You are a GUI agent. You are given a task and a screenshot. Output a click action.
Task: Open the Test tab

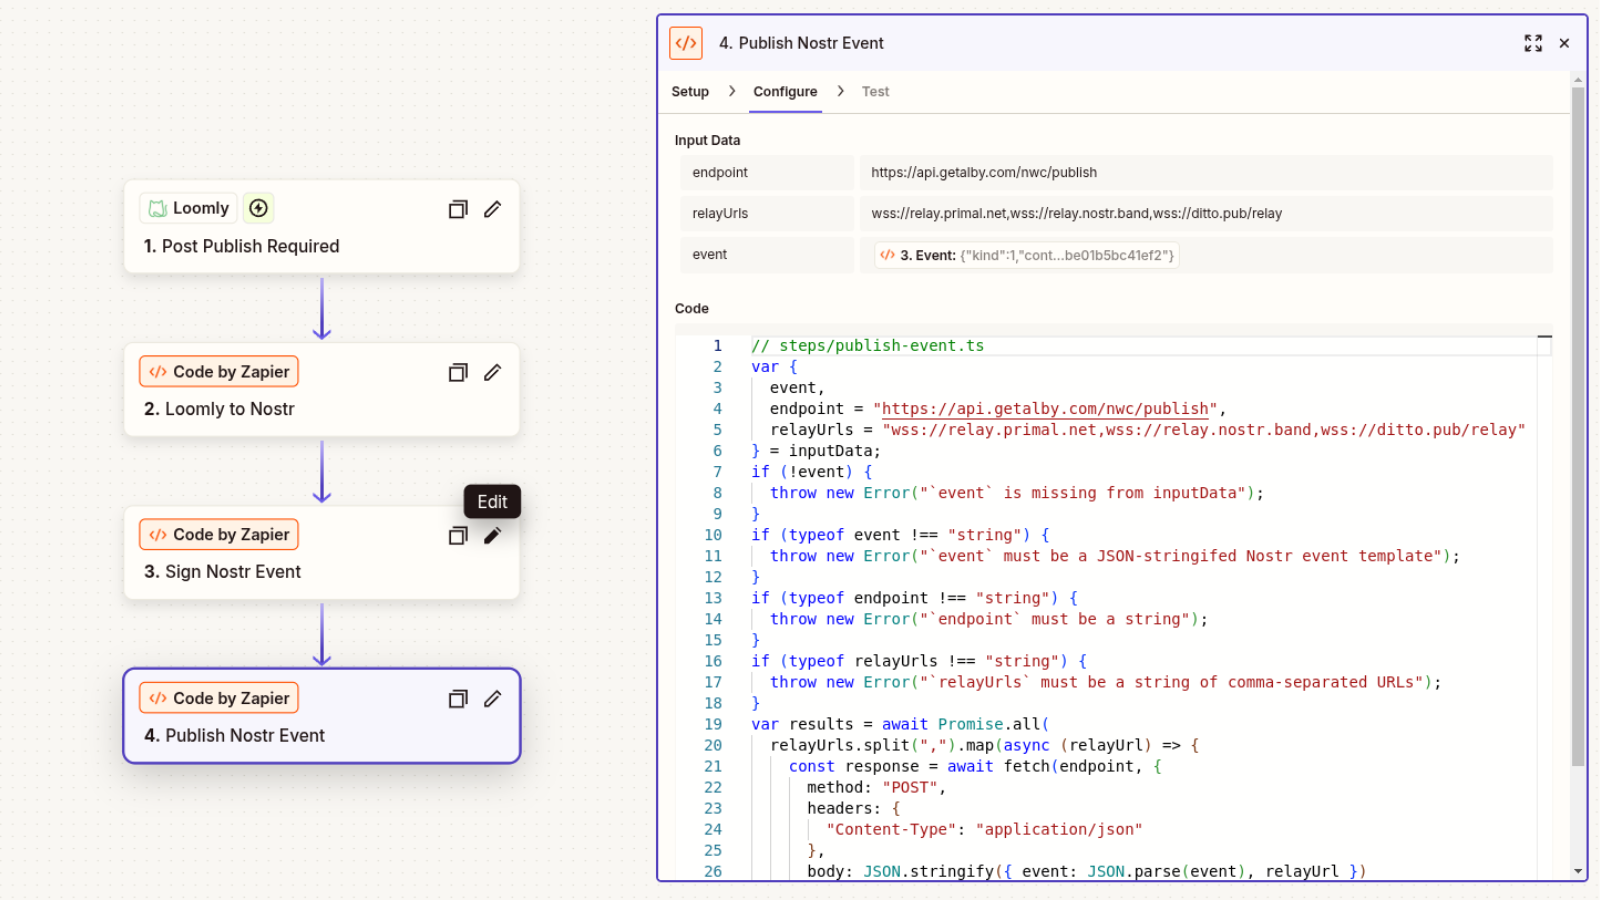pos(875,91)
